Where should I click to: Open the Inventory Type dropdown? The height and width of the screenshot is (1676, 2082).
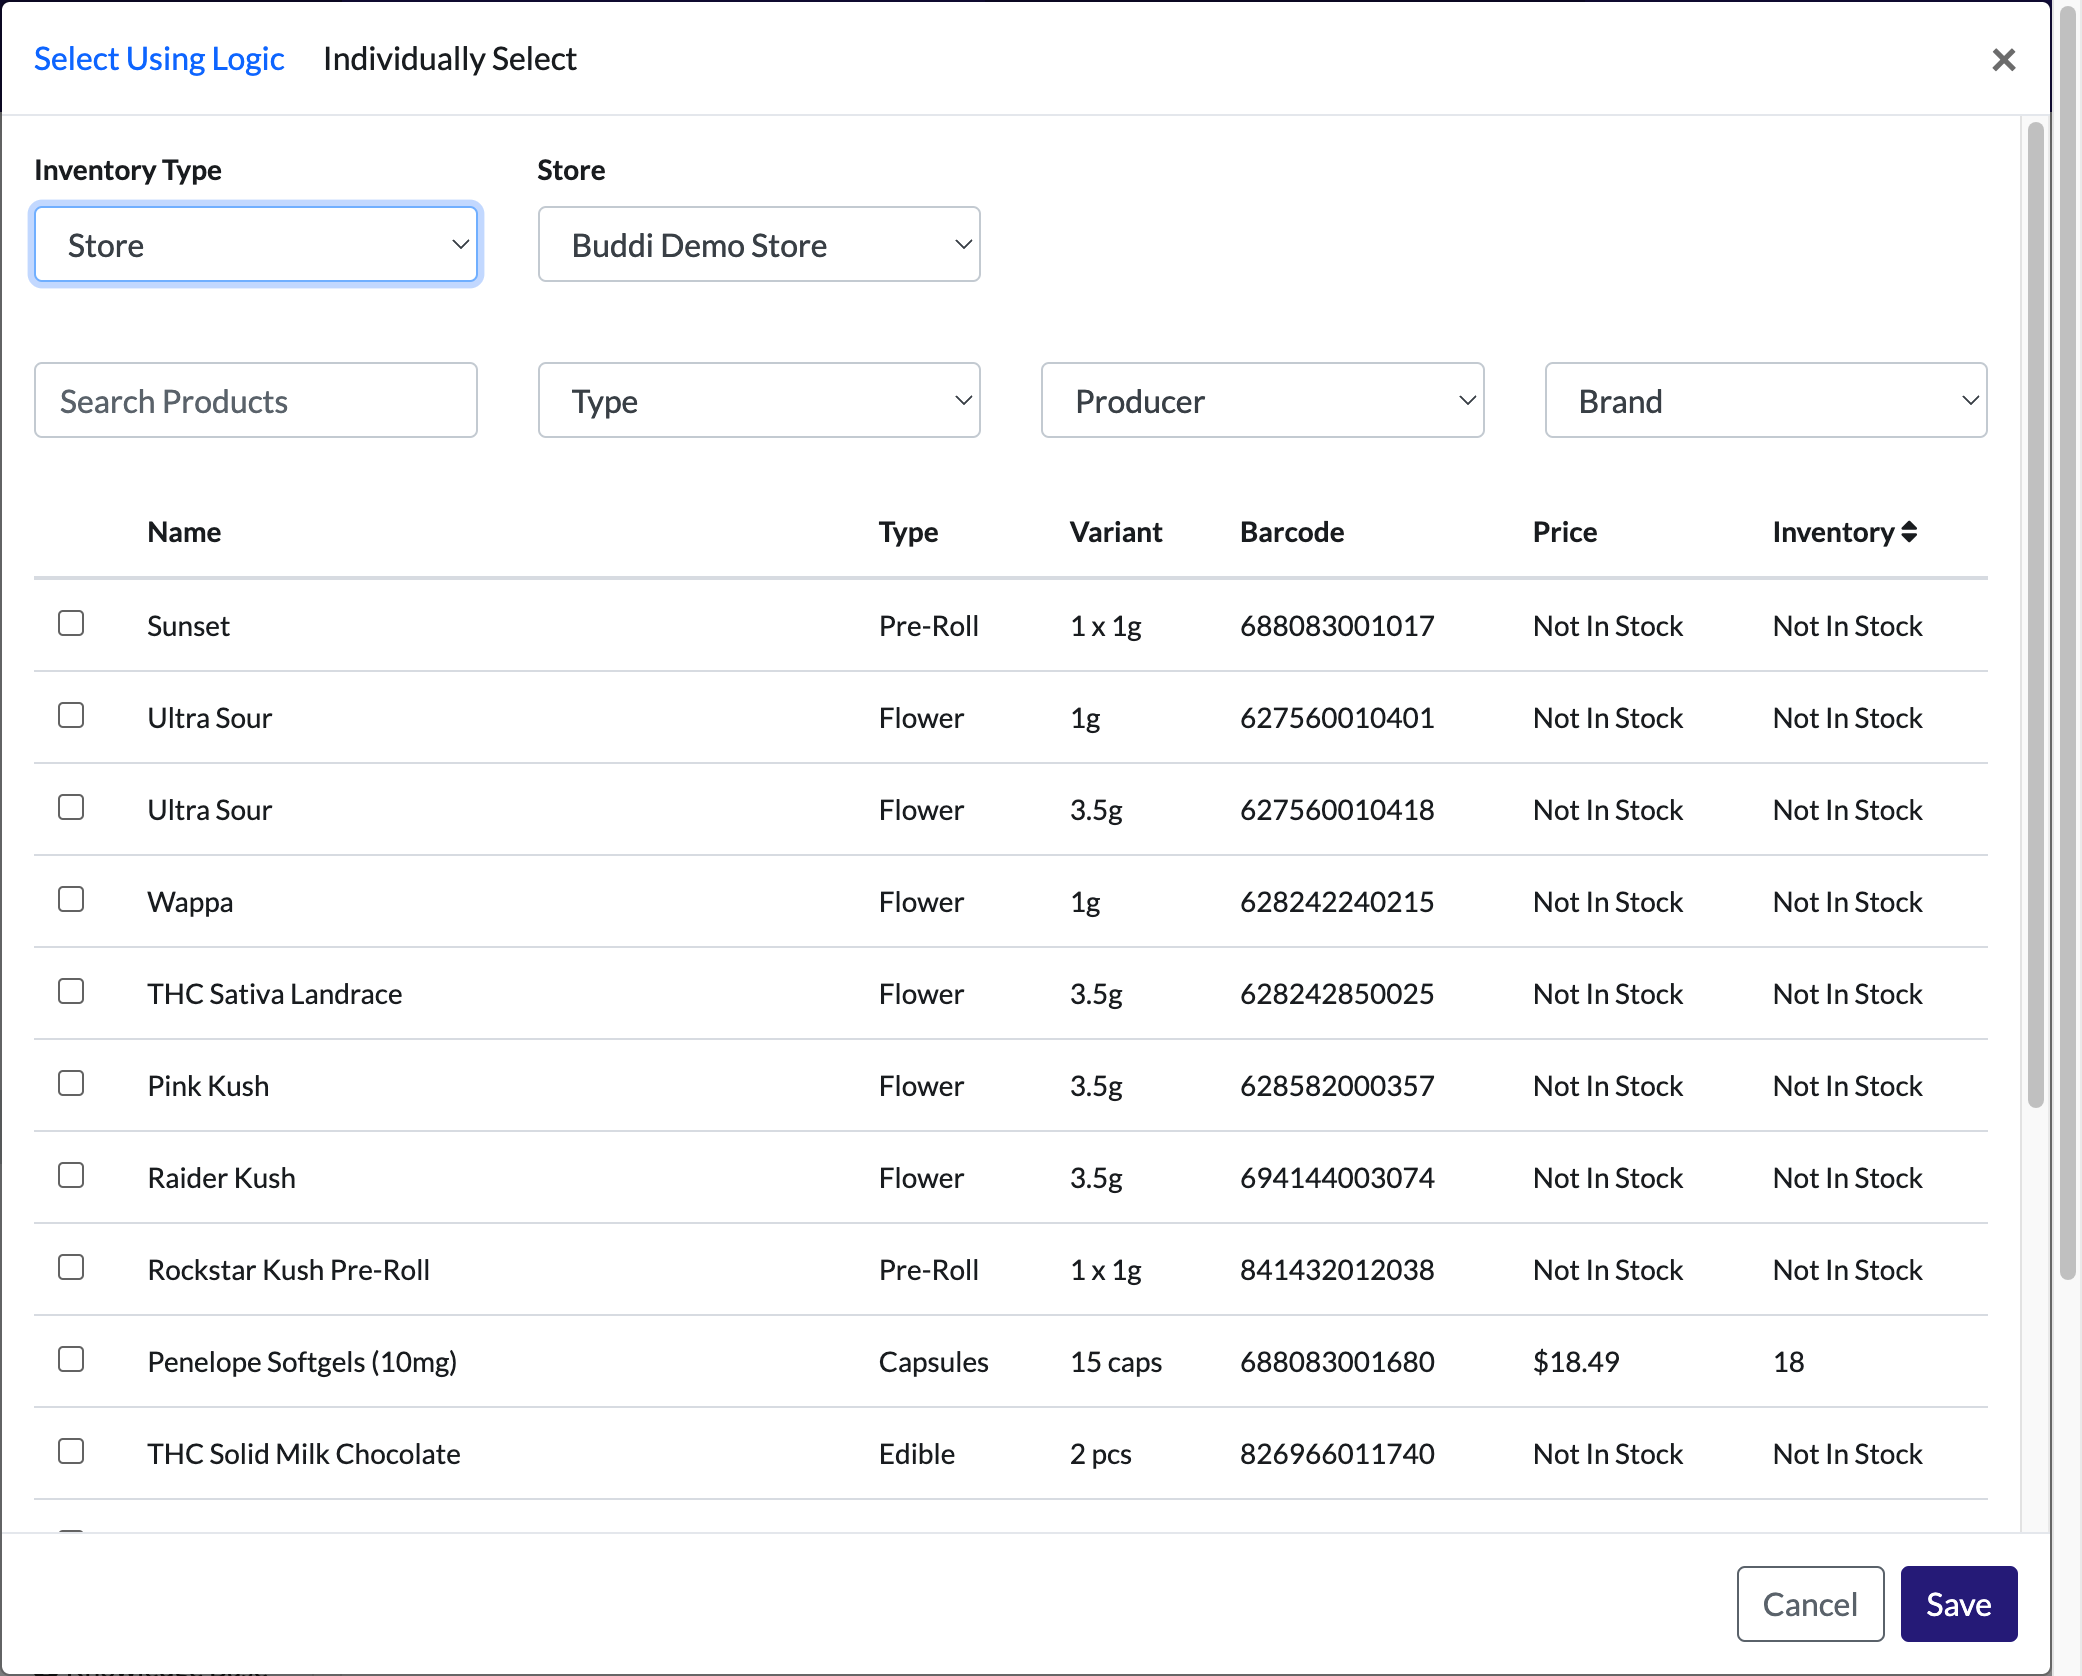256,245
